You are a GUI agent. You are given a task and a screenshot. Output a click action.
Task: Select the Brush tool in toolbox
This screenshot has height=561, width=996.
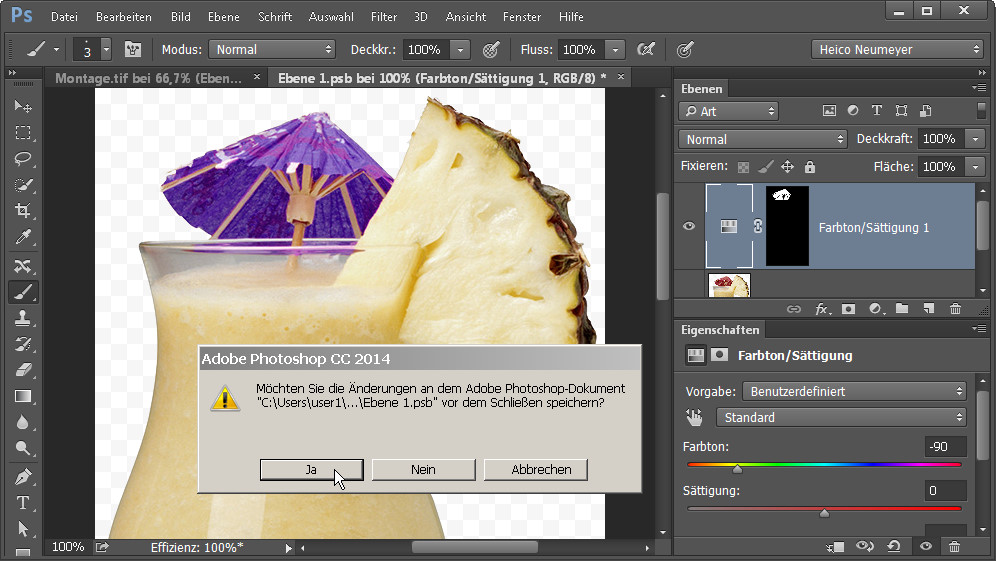[x=23, y=292]
